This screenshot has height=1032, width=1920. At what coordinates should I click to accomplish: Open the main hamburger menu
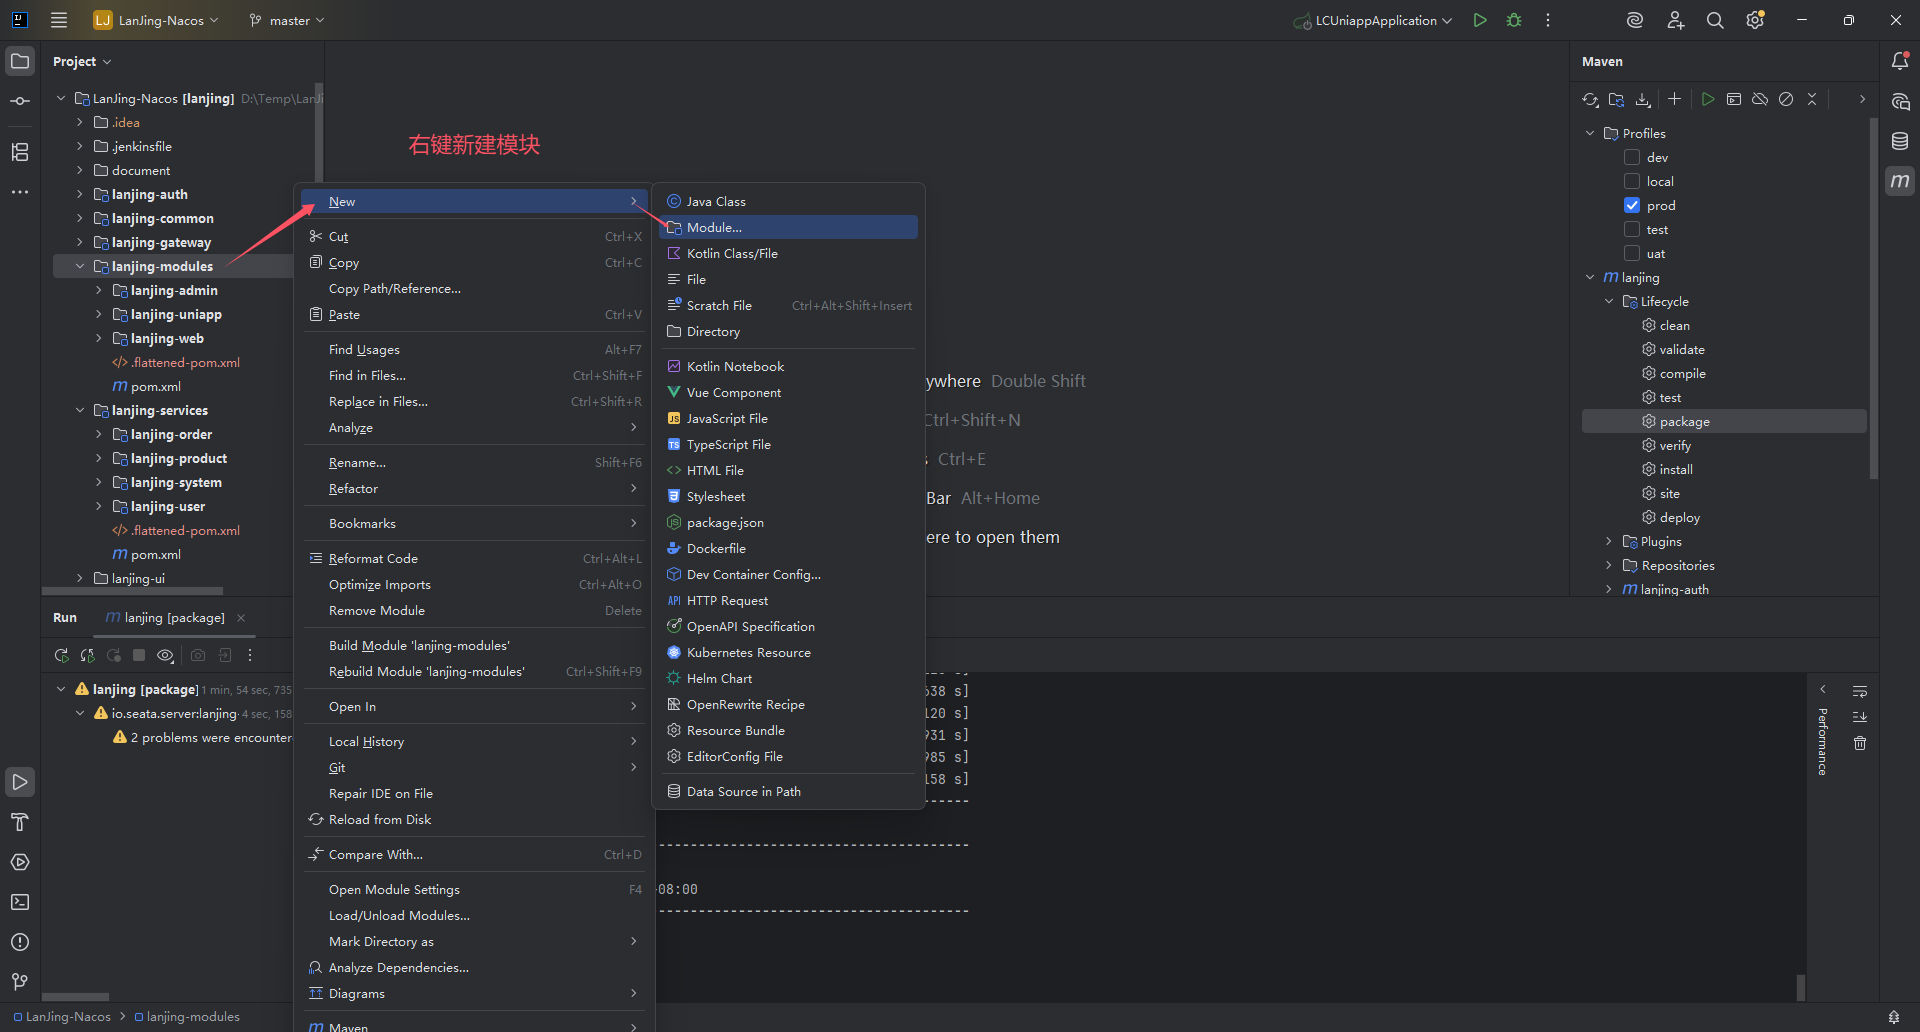click(x=59, y=20)
